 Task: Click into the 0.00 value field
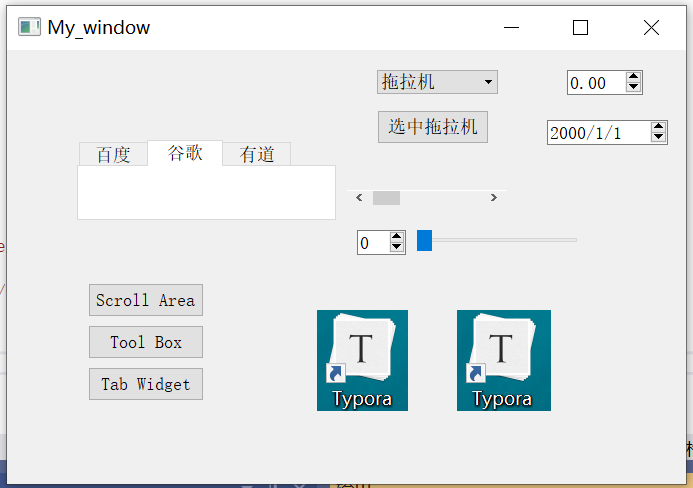tap(597, 83)
